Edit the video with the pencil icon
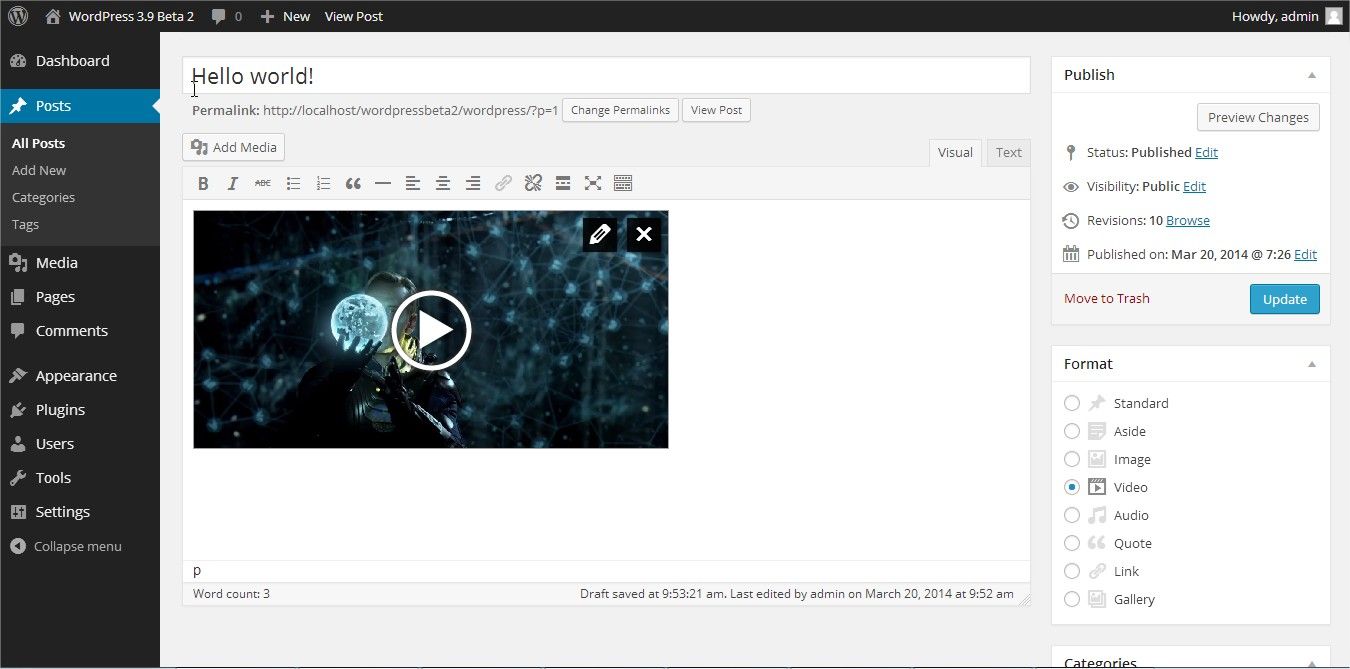The image size is (1350, 669). point(600,234)
